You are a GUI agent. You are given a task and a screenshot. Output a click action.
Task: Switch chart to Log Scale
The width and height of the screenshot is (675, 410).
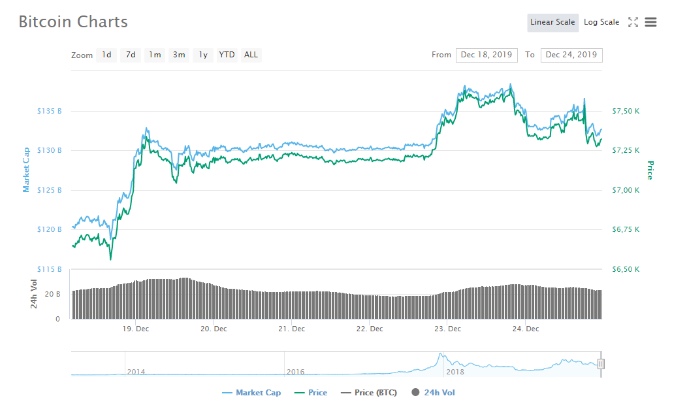(x=601, y=22)
